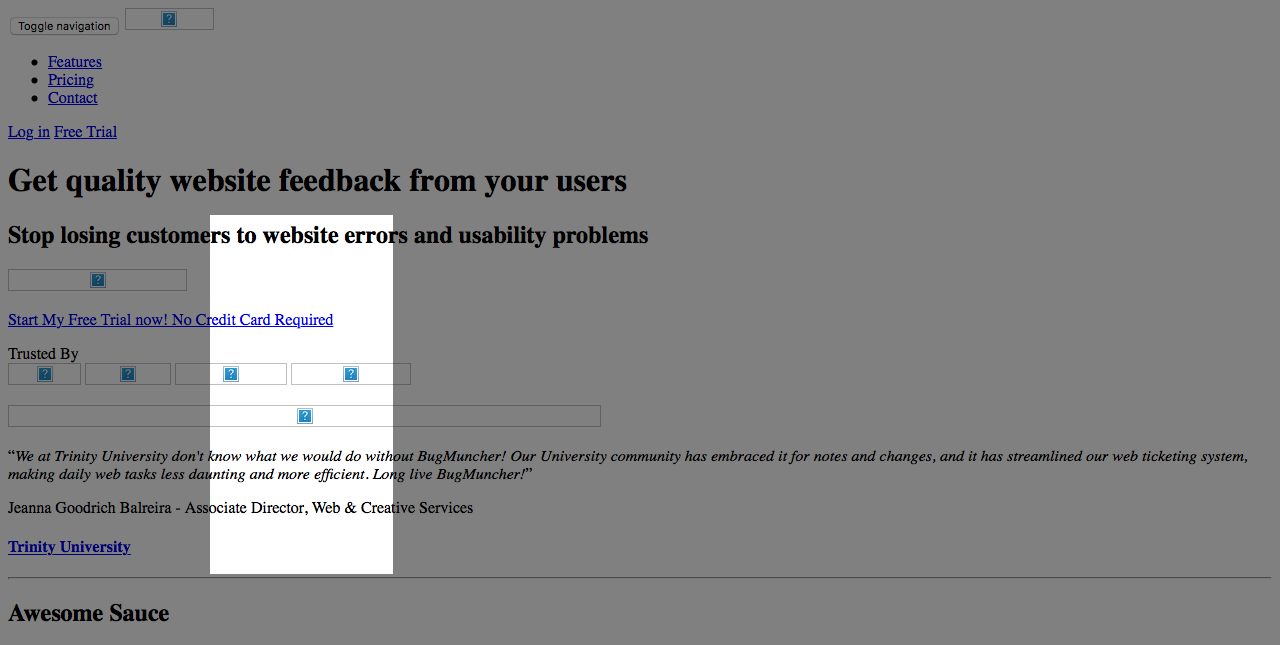Click the wide broken image above the testimonial
Image resolution: width=1280 pixels, height=645 pixels.
tap(304, 416)
